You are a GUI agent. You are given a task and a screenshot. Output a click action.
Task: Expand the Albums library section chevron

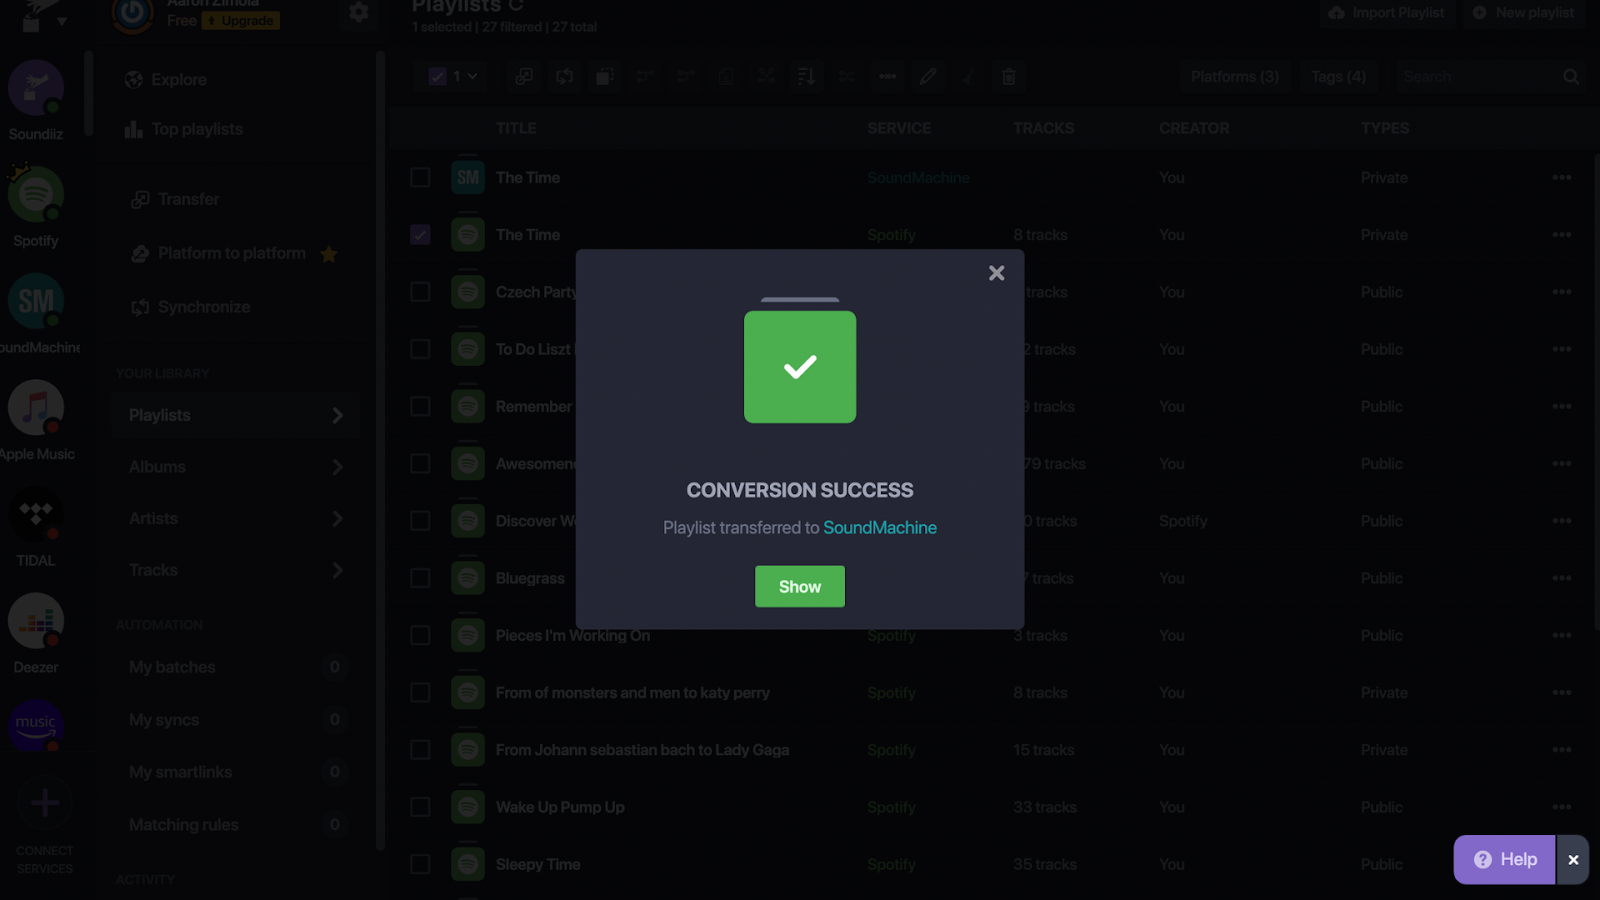tap(337, 467)
